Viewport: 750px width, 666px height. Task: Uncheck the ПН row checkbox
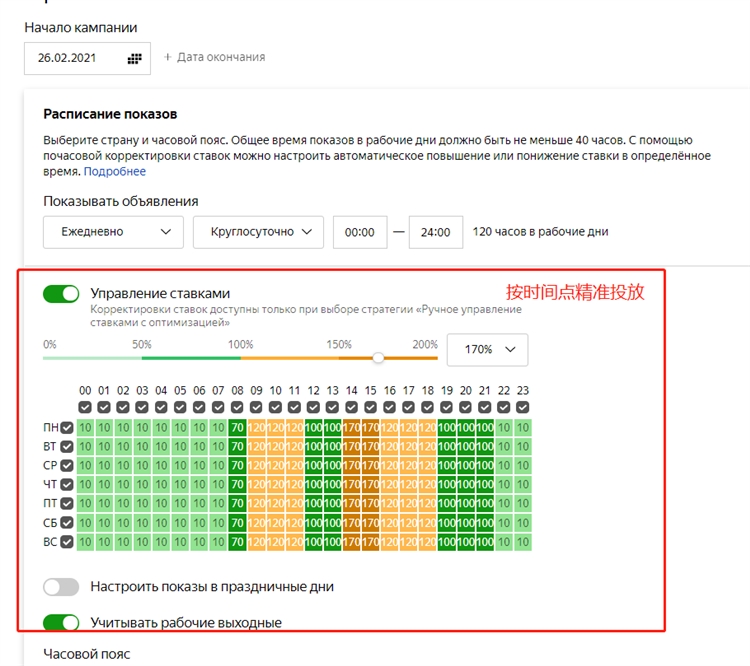point(67,427)
